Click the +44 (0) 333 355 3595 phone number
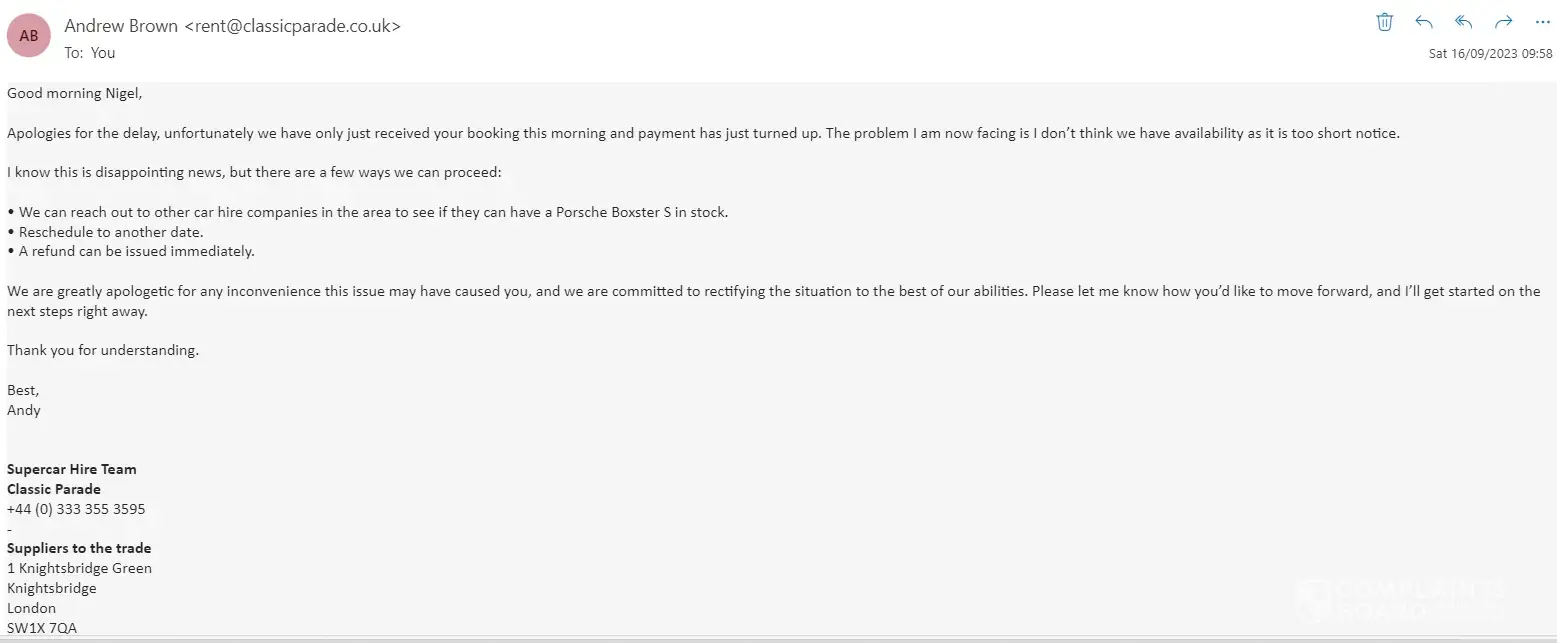1557x643 pixels. click(x=76, y=509)
